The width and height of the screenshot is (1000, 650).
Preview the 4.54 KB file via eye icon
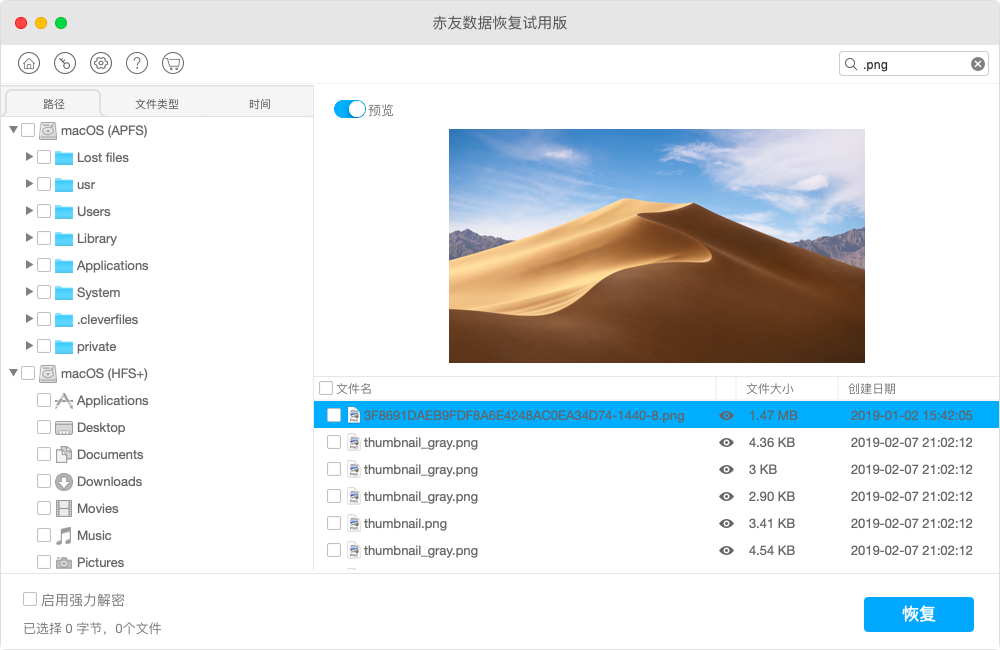(726, 550)
